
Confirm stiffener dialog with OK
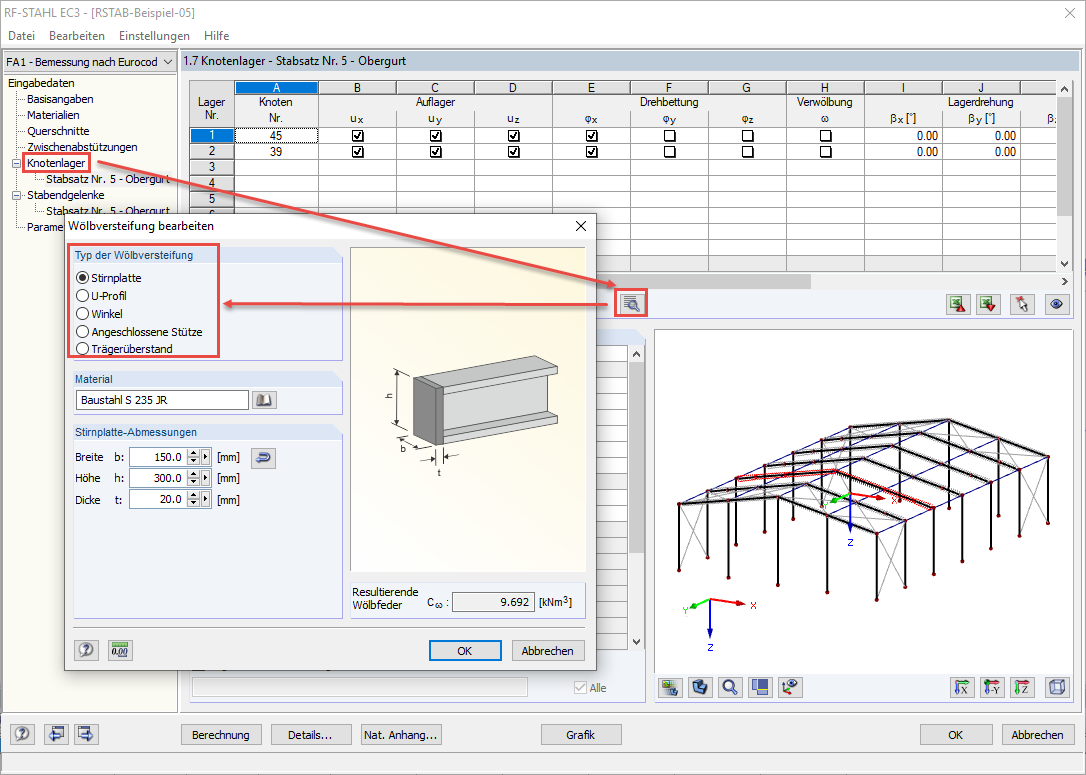[x=465, y=650]
